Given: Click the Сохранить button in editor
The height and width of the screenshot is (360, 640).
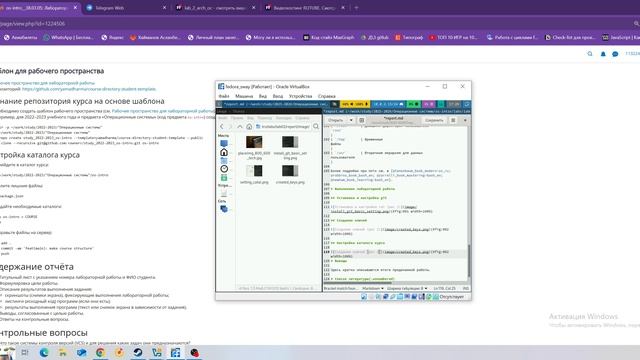Looking at the screenshot, I should coord(434,120).
